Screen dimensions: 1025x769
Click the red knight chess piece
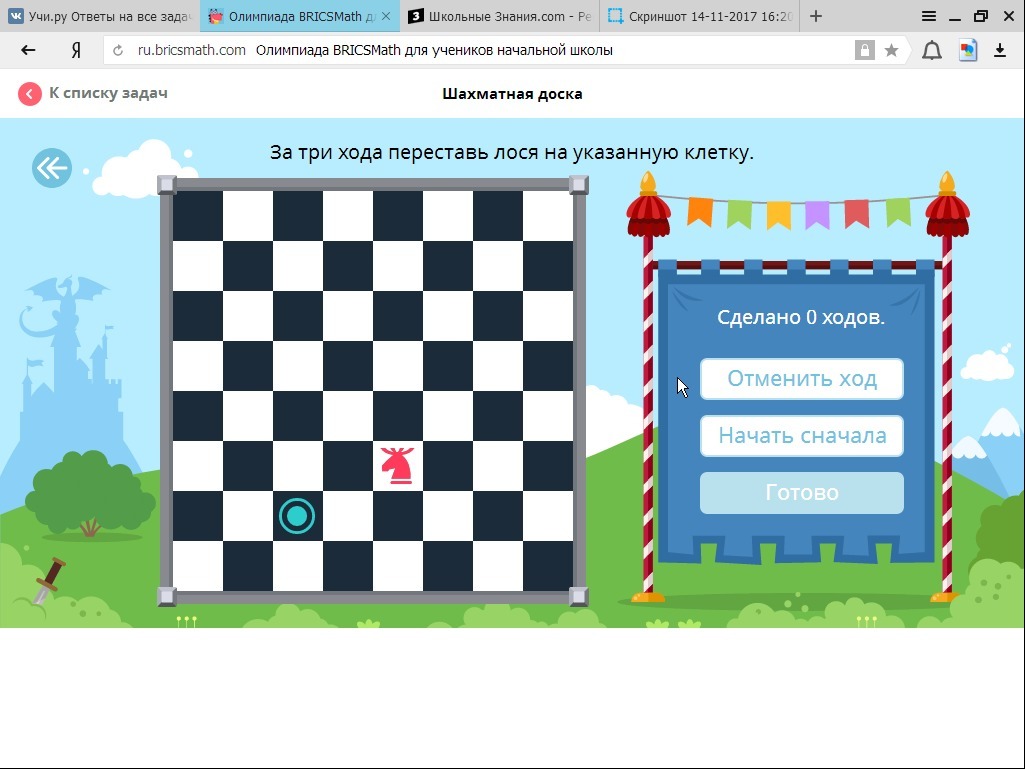click(397, 465)
